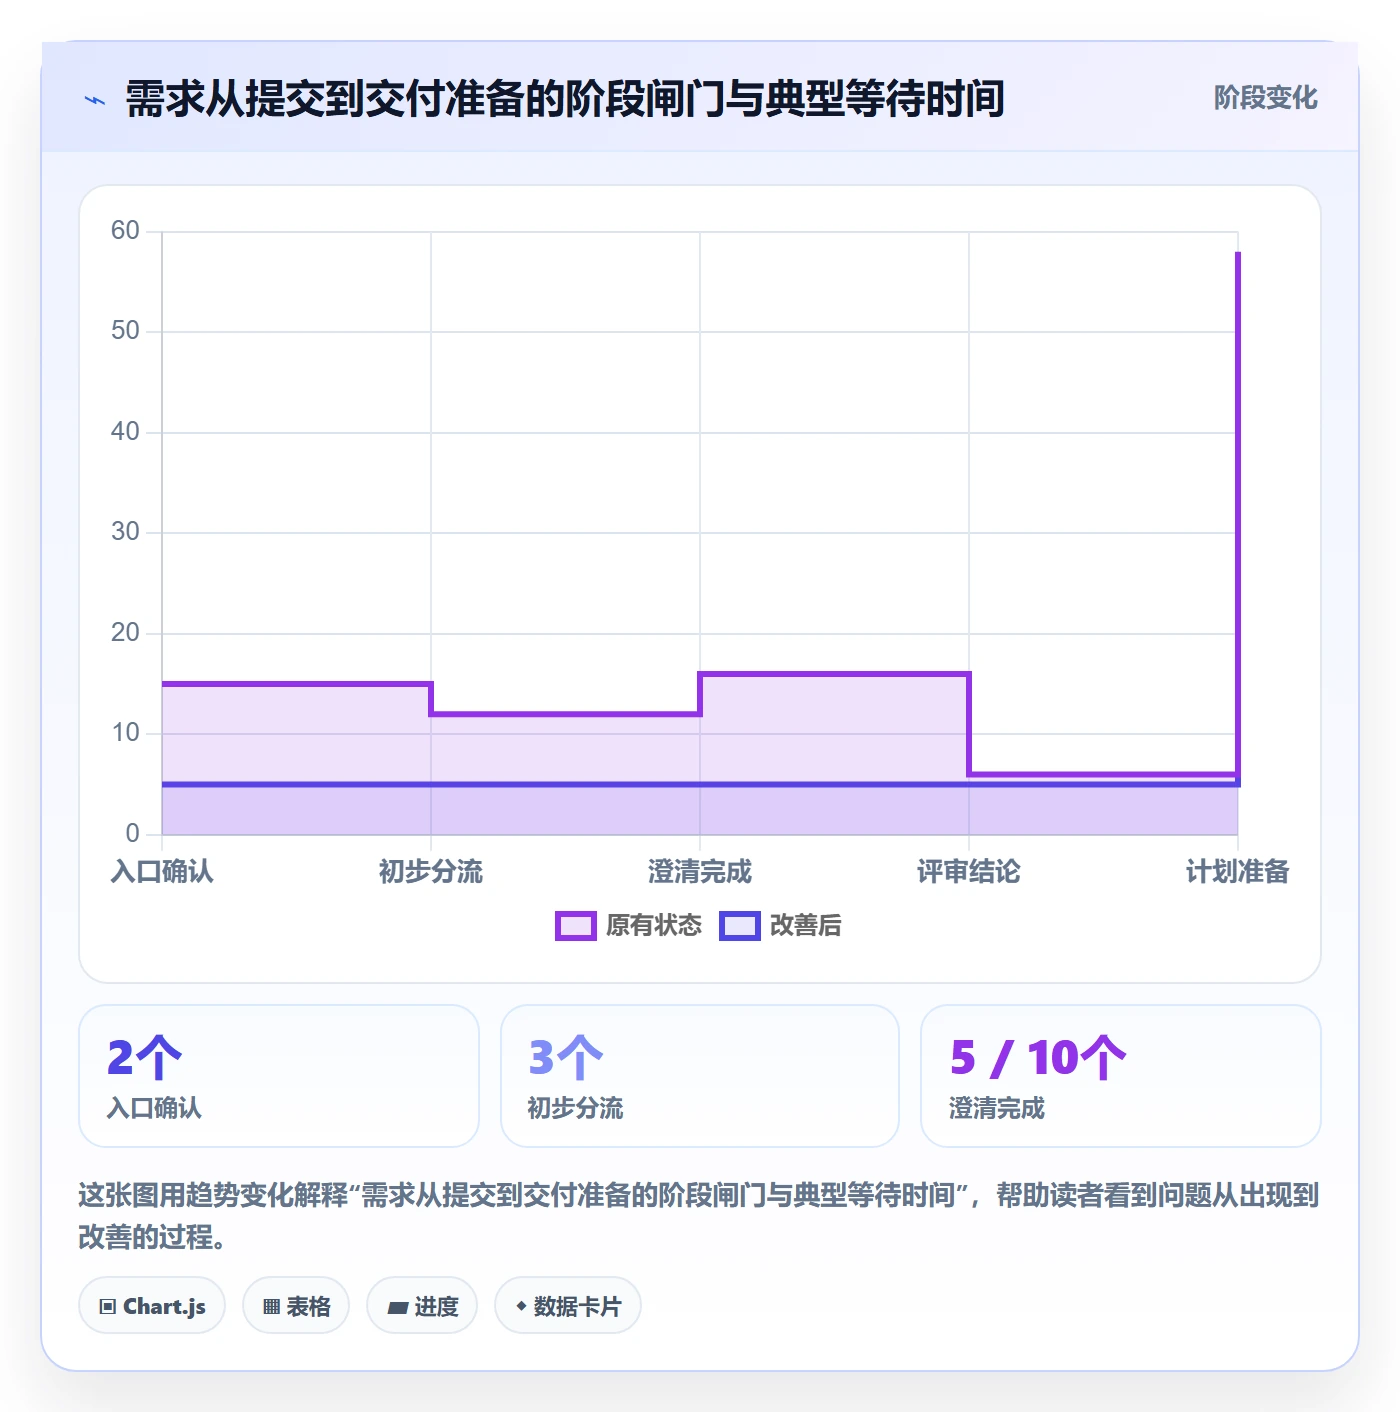The width and height of the screenshot is (1400, 1412).
Task: Open the 5 / 10个 澄清完成 stat card
Action: [x=1121, y=1076]
